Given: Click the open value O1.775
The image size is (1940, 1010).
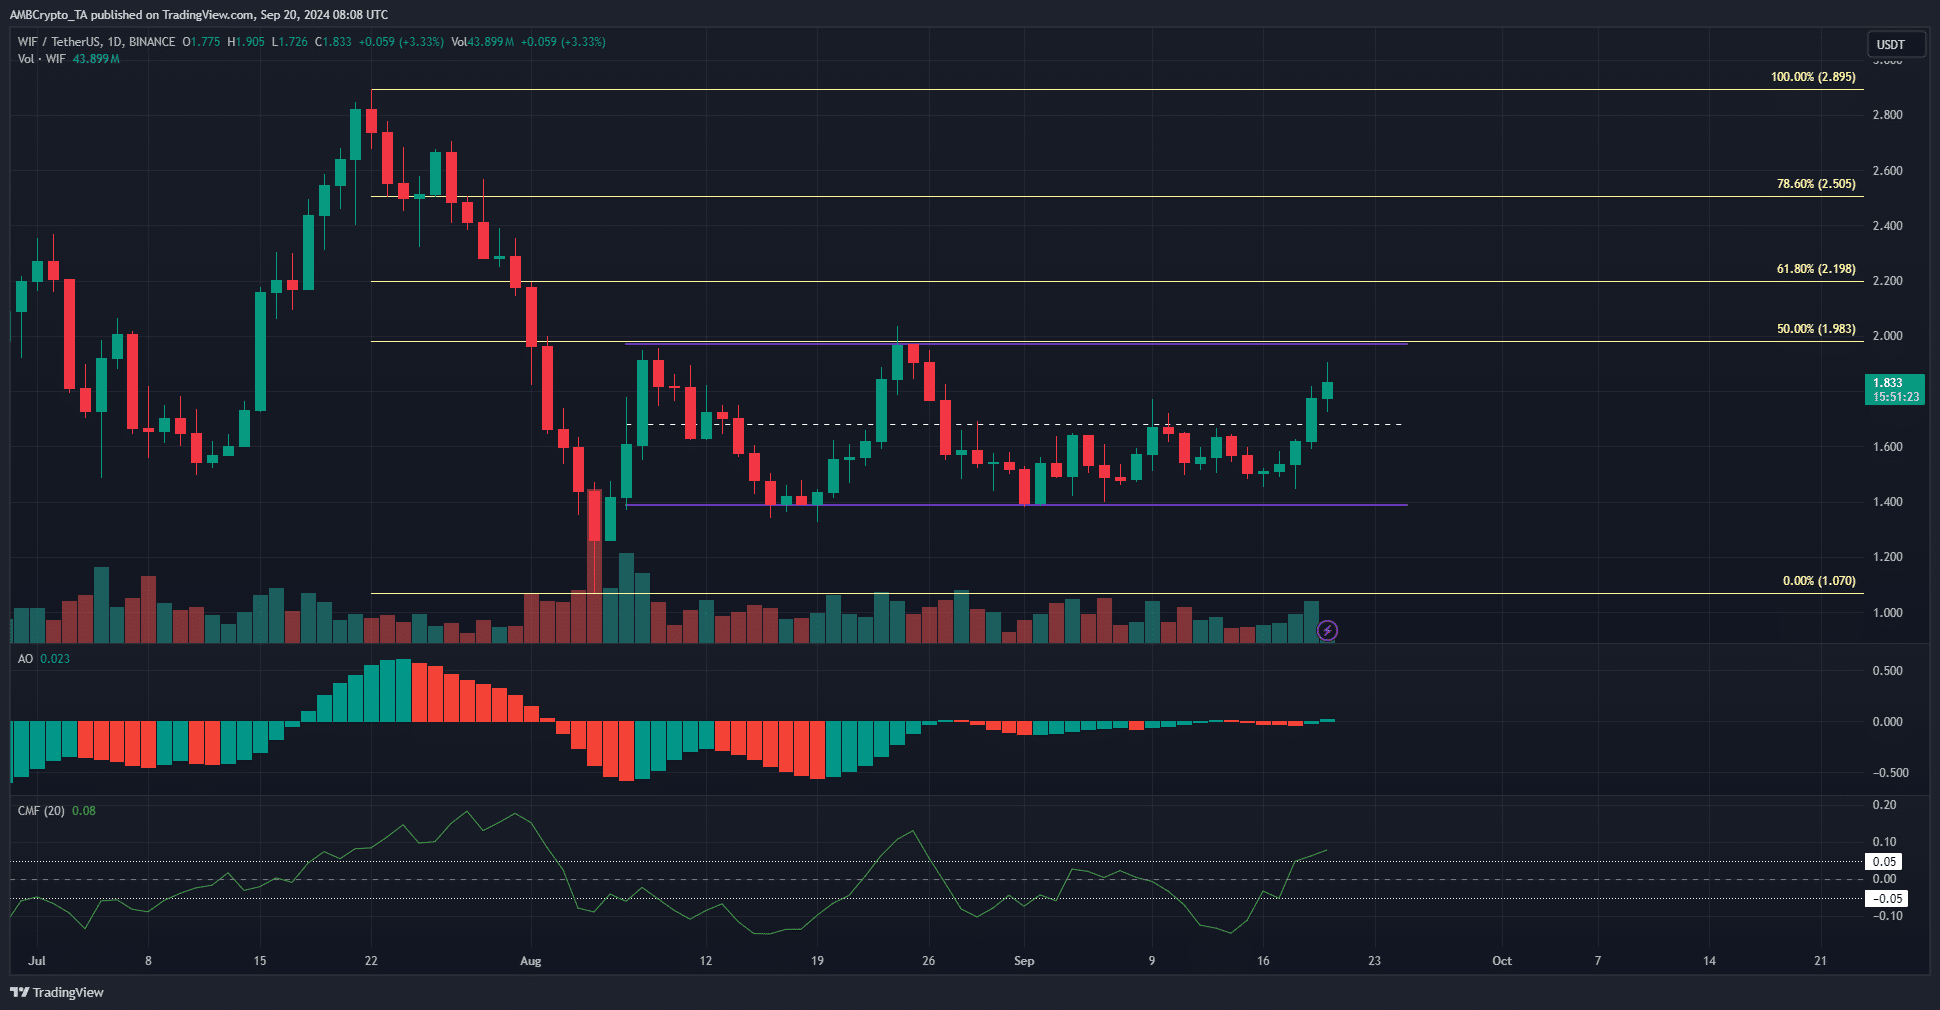Looking at the screenshot, I should pos(201,42).
